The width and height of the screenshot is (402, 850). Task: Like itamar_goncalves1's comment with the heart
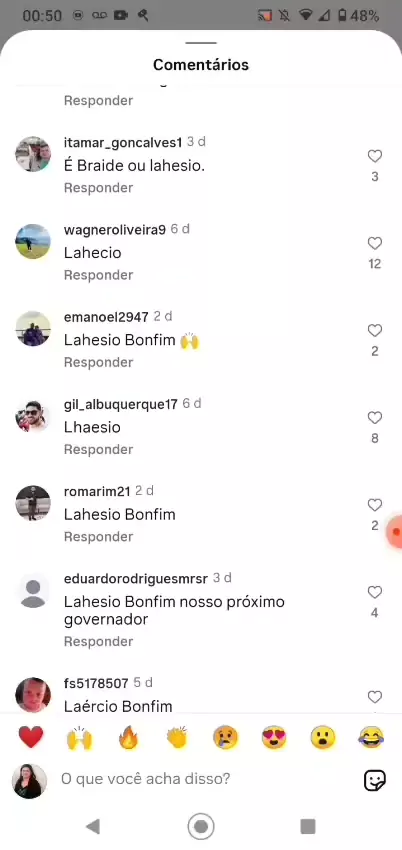pyautogui.click(x=374, y=157)
